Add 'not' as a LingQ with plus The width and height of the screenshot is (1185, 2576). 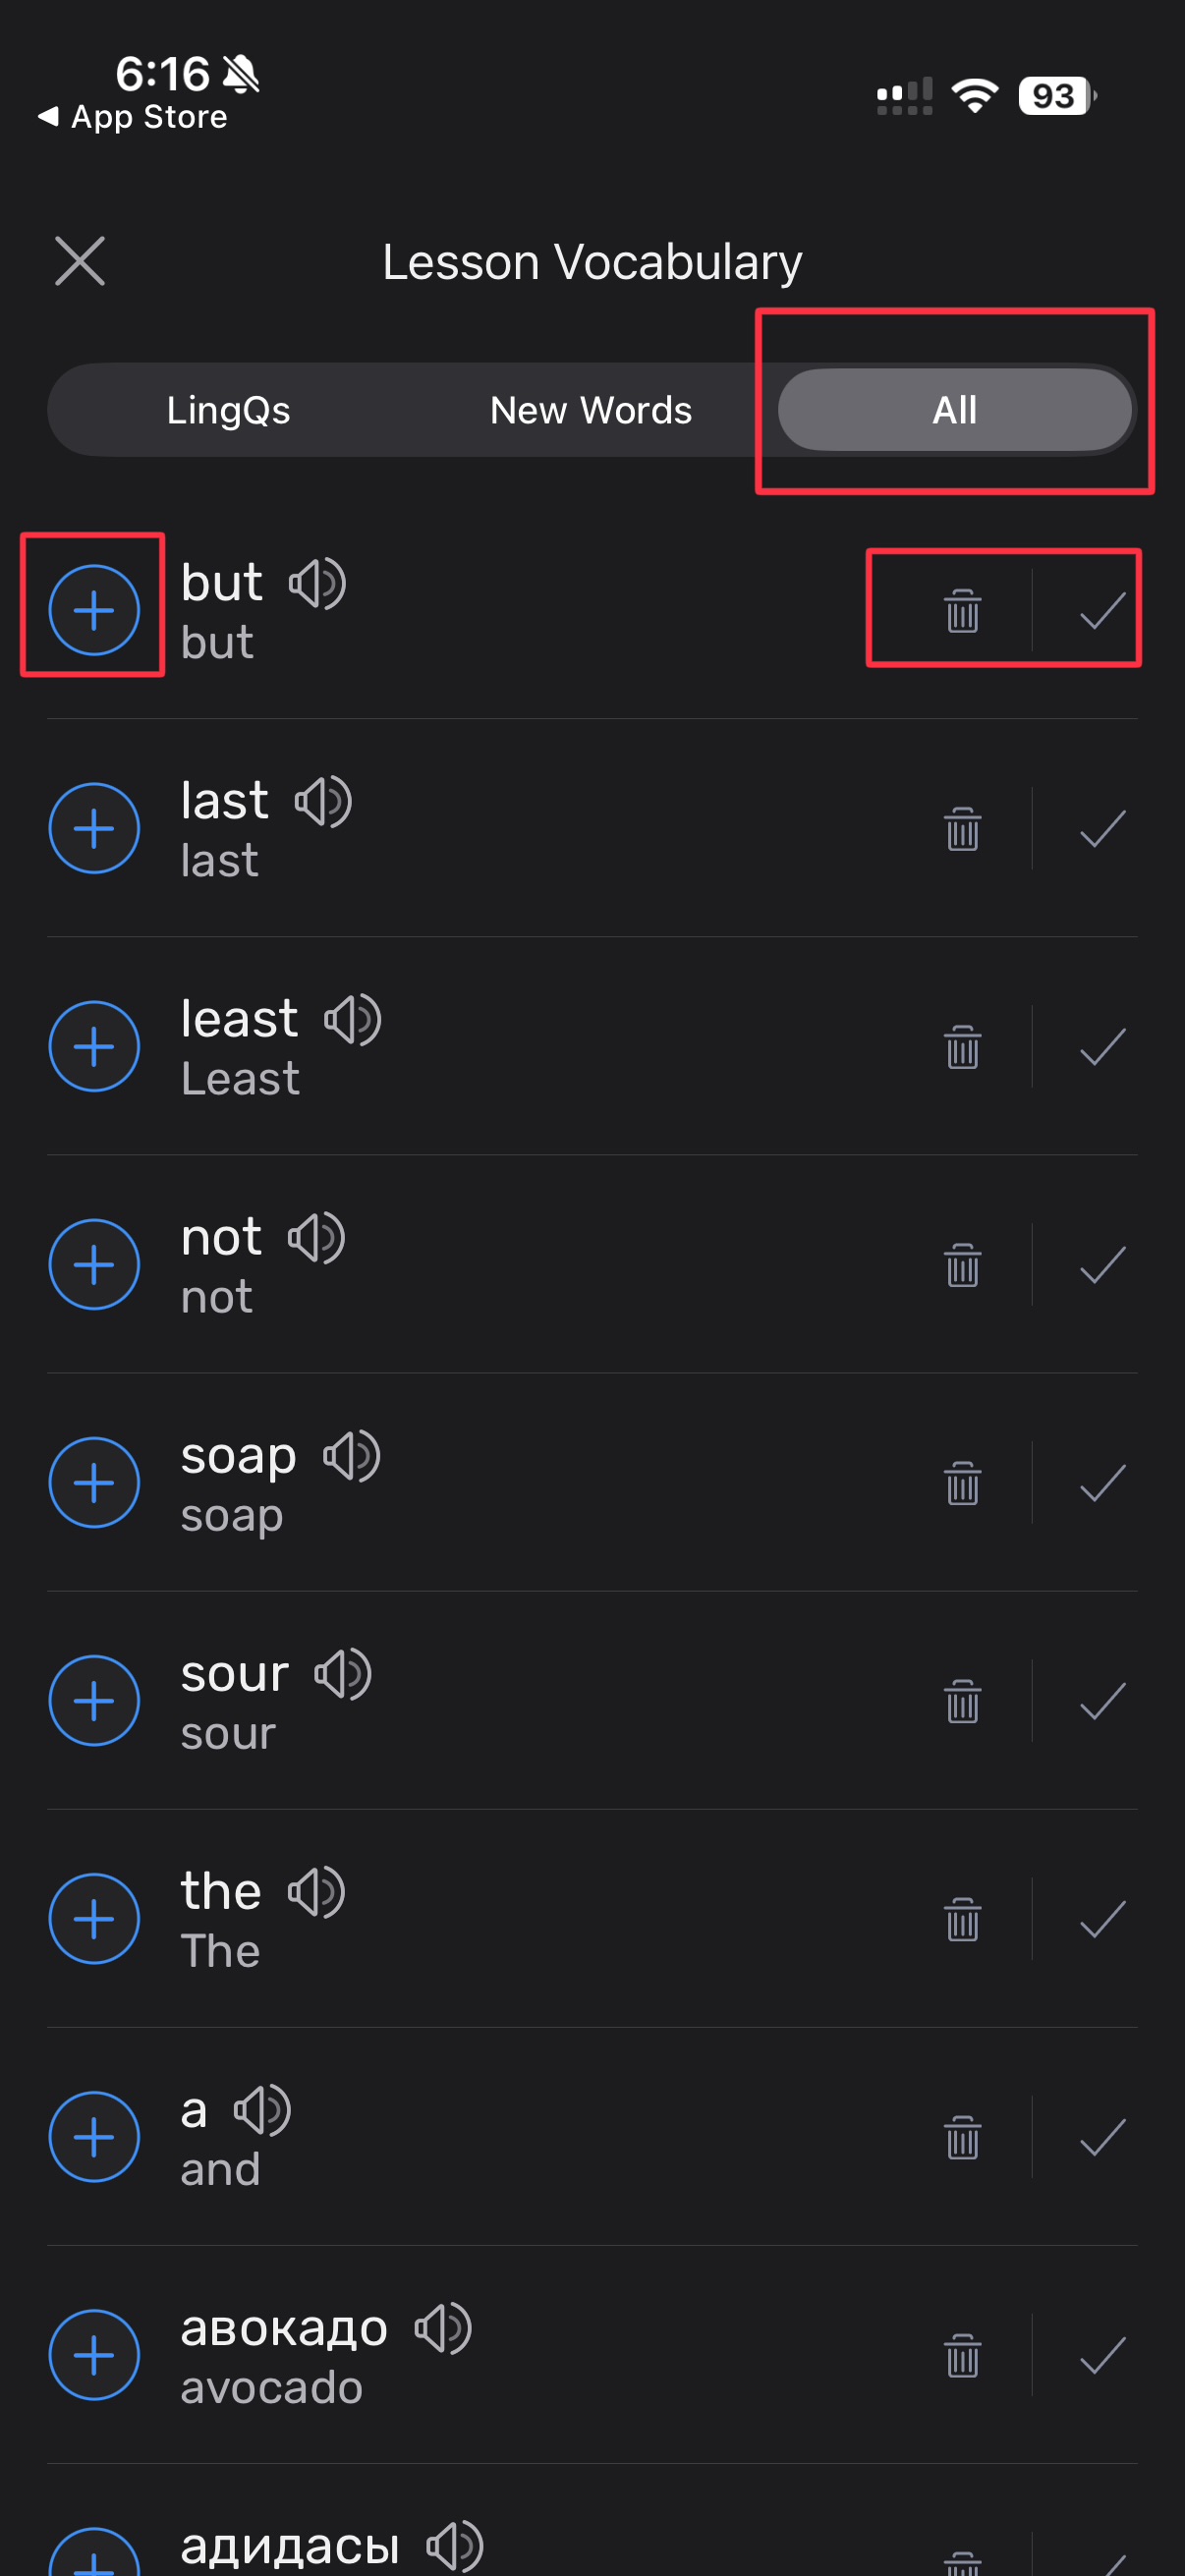(x=94, y=1265)
